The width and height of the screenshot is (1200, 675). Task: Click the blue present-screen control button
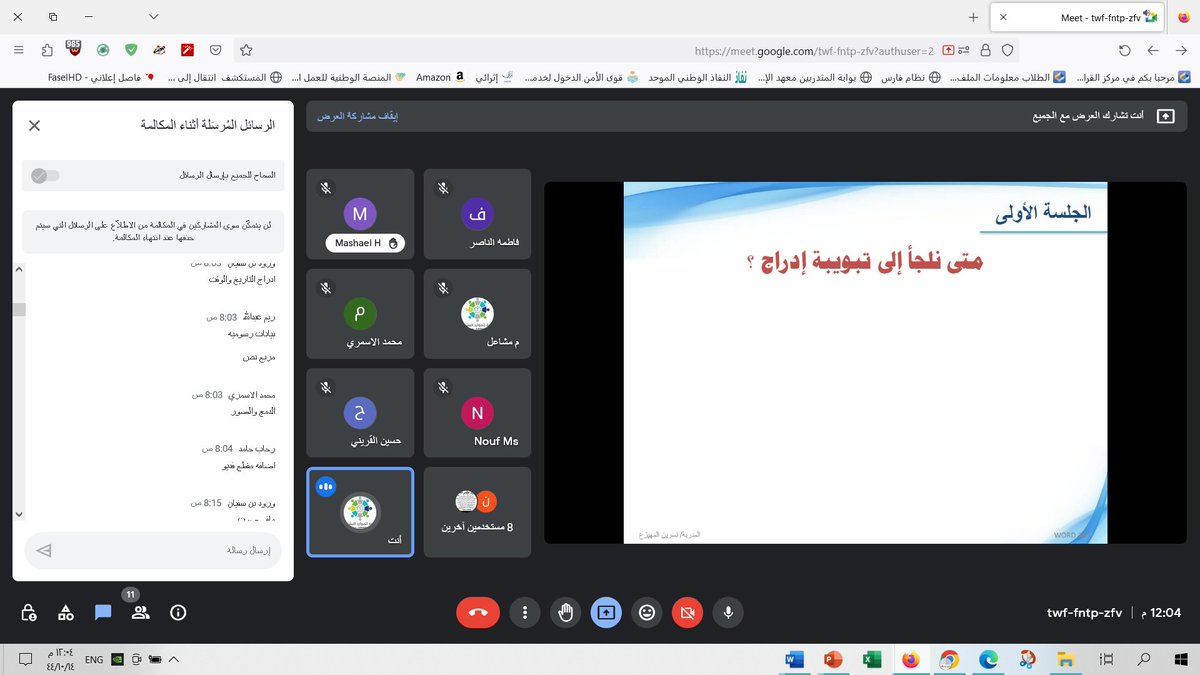[607, 612]
